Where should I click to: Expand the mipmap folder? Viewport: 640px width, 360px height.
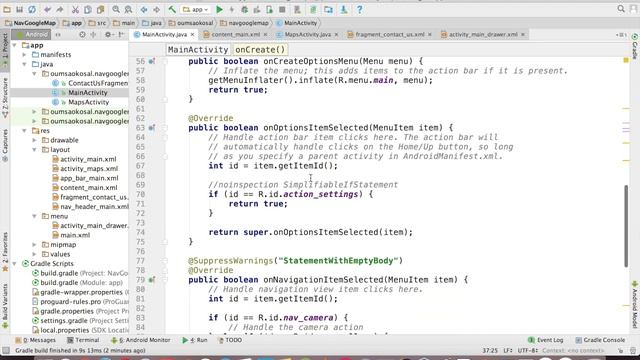(34, 245)
